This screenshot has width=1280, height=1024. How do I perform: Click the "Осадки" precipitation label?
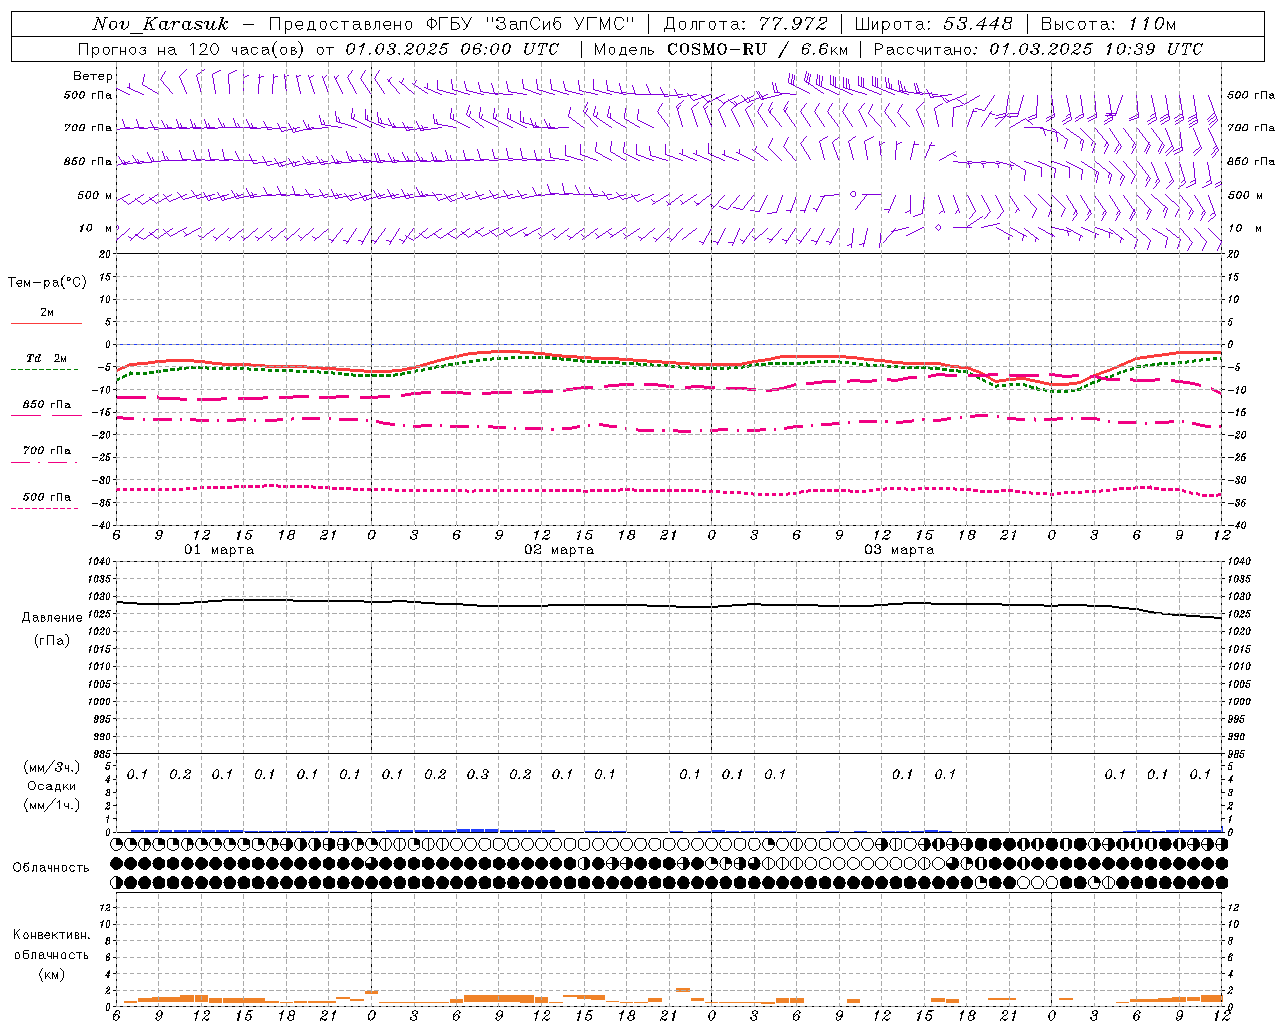click(52, 786)
